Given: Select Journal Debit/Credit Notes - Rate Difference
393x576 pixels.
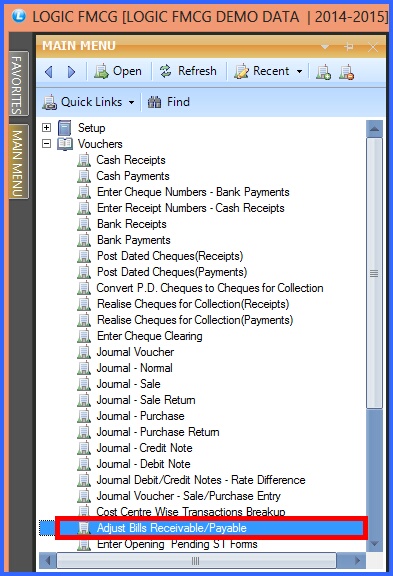Looking at the screenshot, I should 201,480.
